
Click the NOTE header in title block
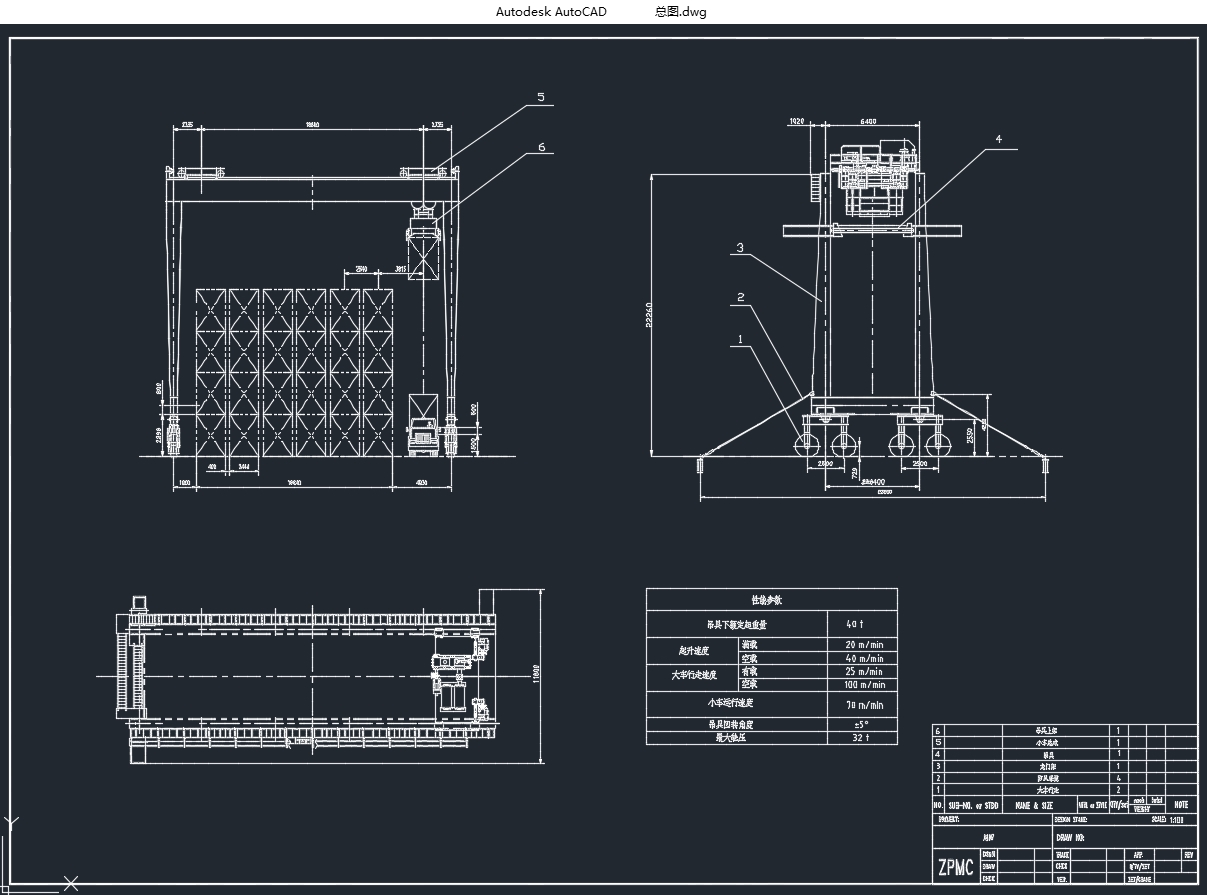[x=1181, y=804]
